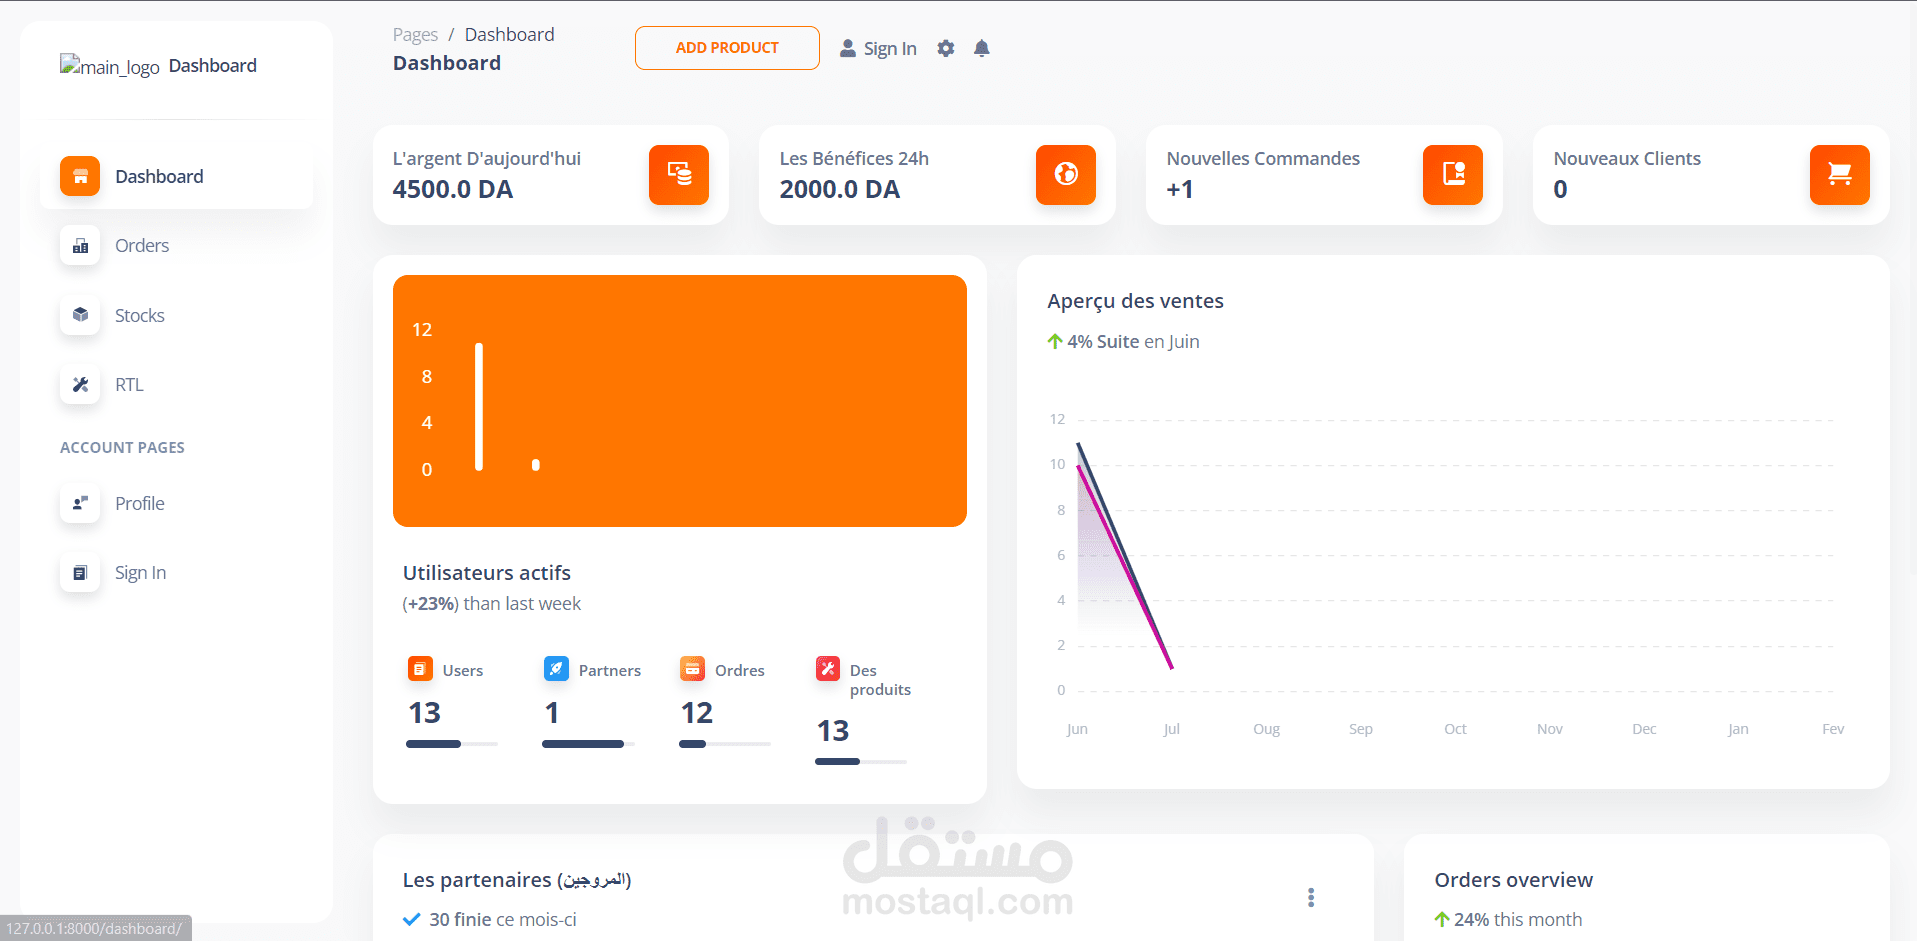Click the orange Users icon under Utilisateurs actifs
Image resolution: width=1917 pixels, height=941 pixels.
(420, 669)
